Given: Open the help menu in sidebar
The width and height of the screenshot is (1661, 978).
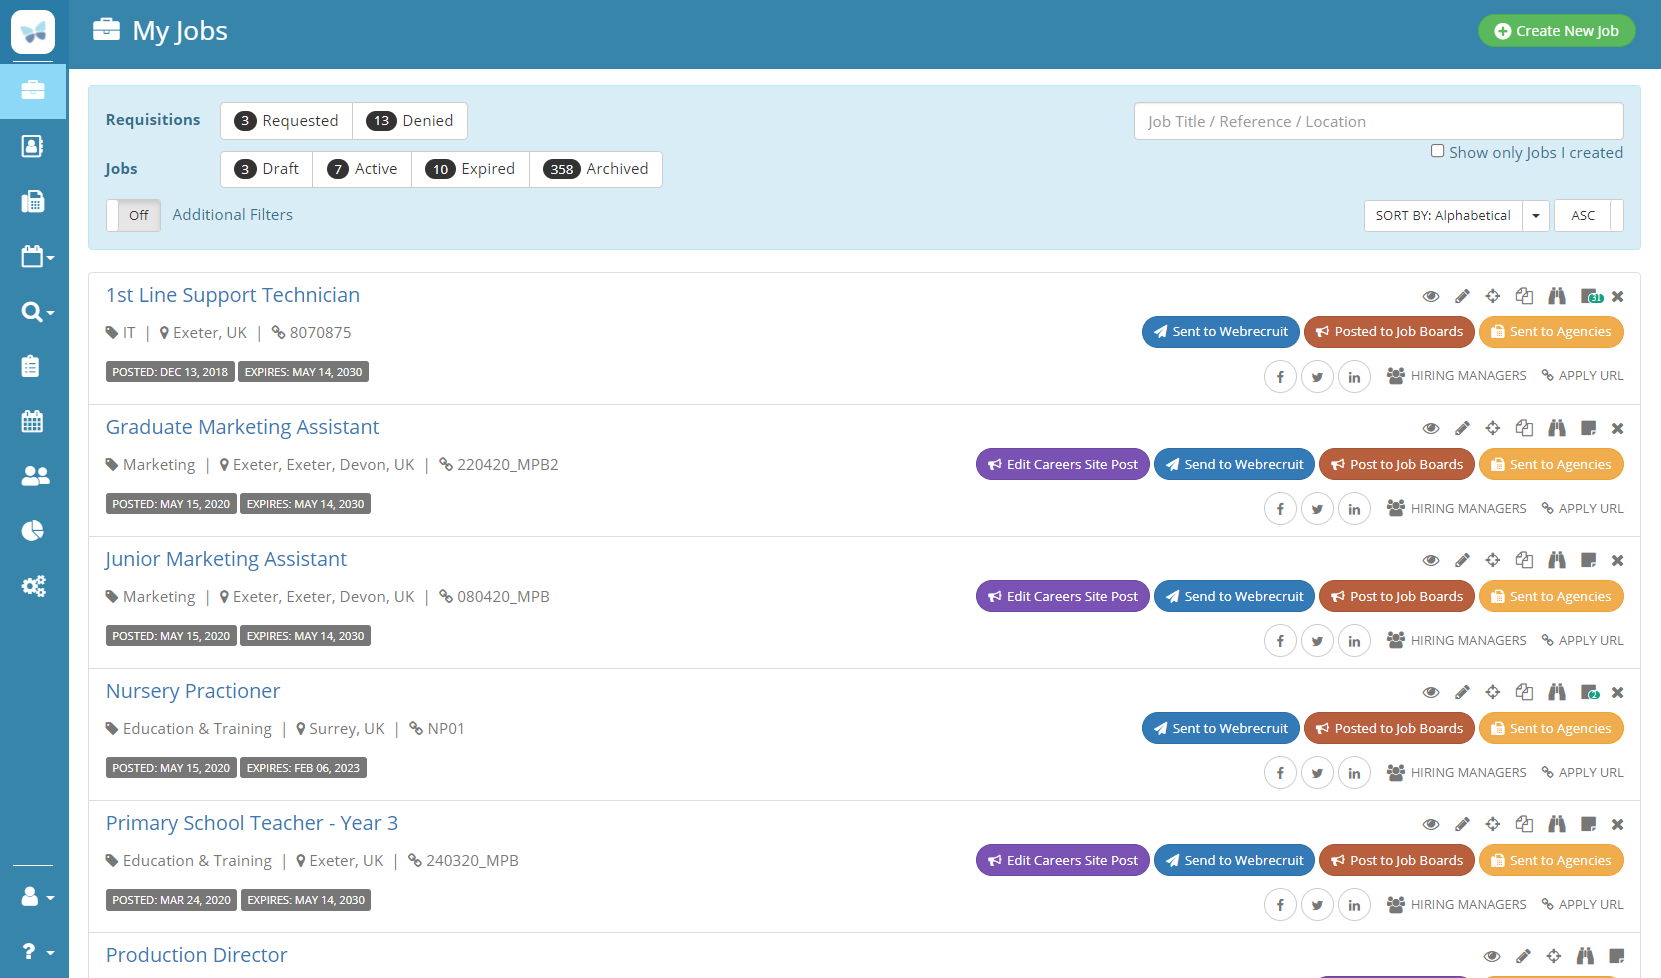Looking at the screenshot, I should [37, 952].
